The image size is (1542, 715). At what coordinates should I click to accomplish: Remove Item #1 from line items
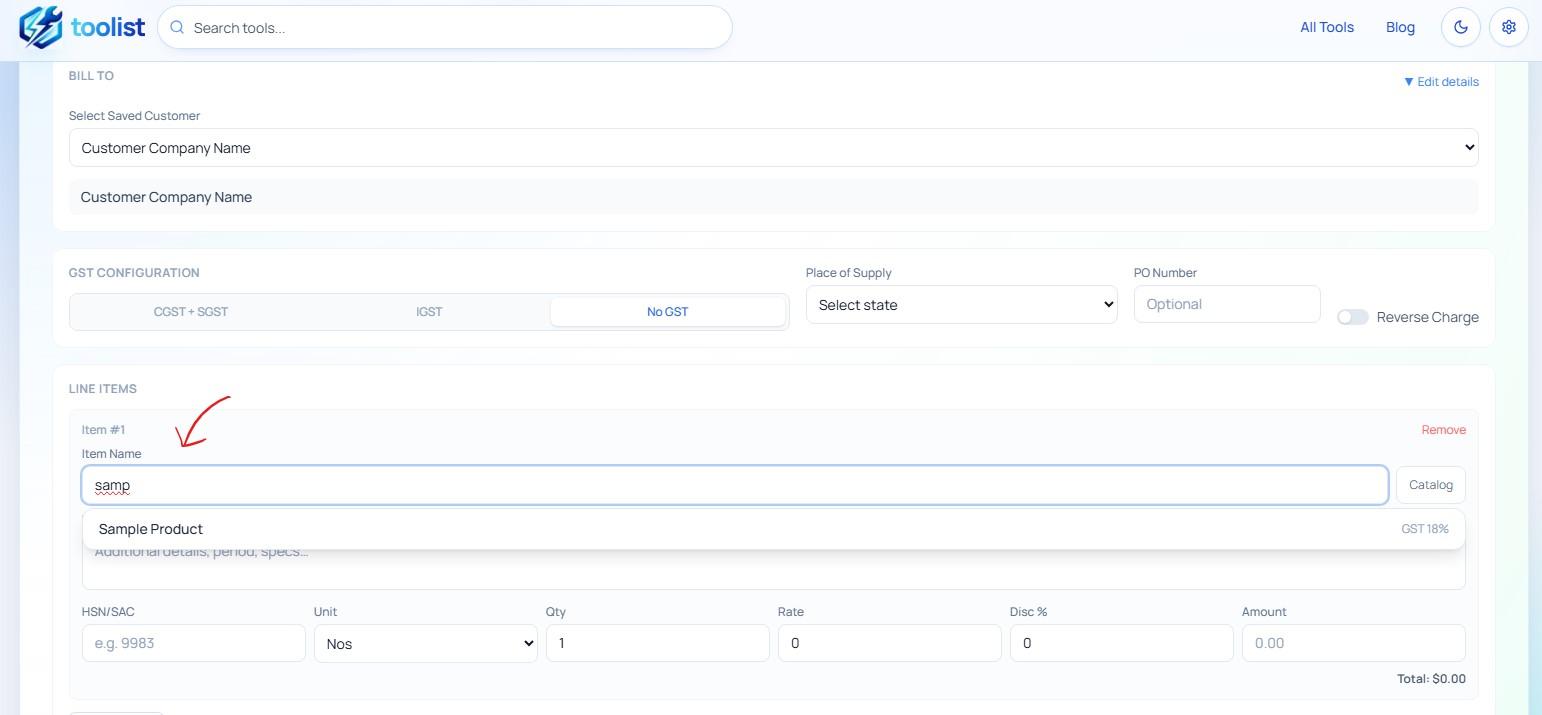tap(1443, 429)
